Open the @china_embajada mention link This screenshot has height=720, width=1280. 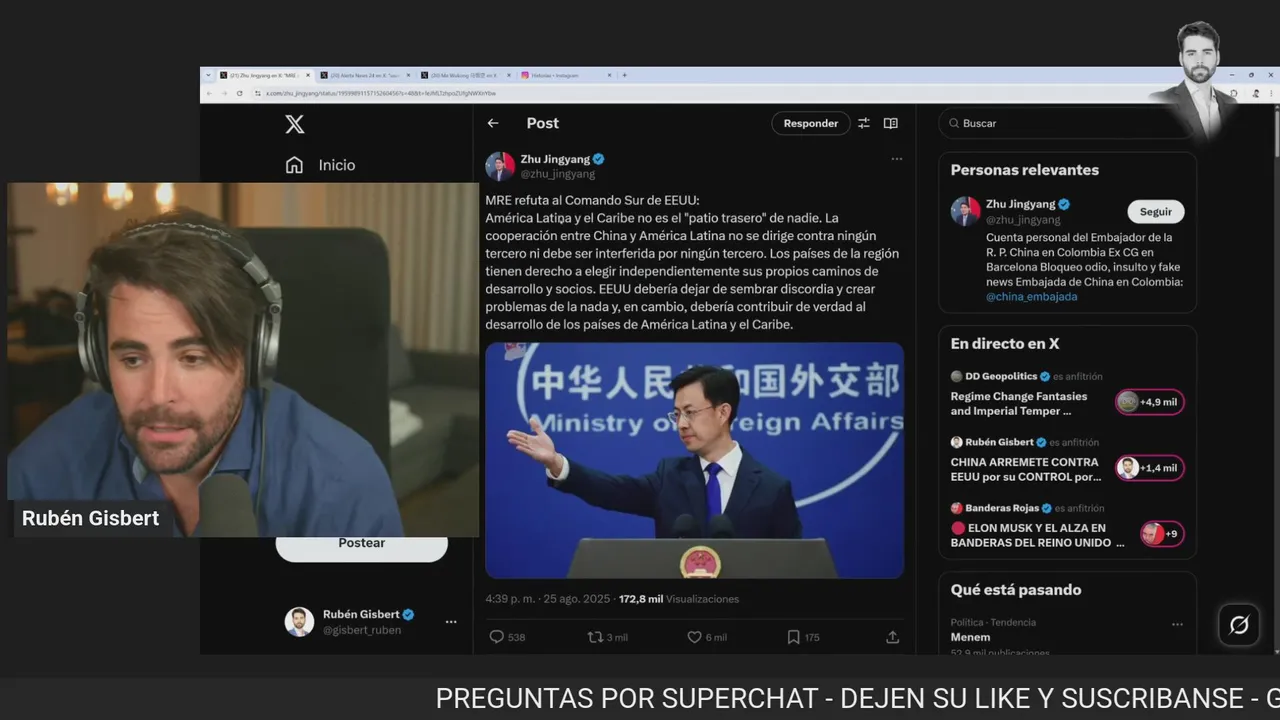(x=1032, y=297)
